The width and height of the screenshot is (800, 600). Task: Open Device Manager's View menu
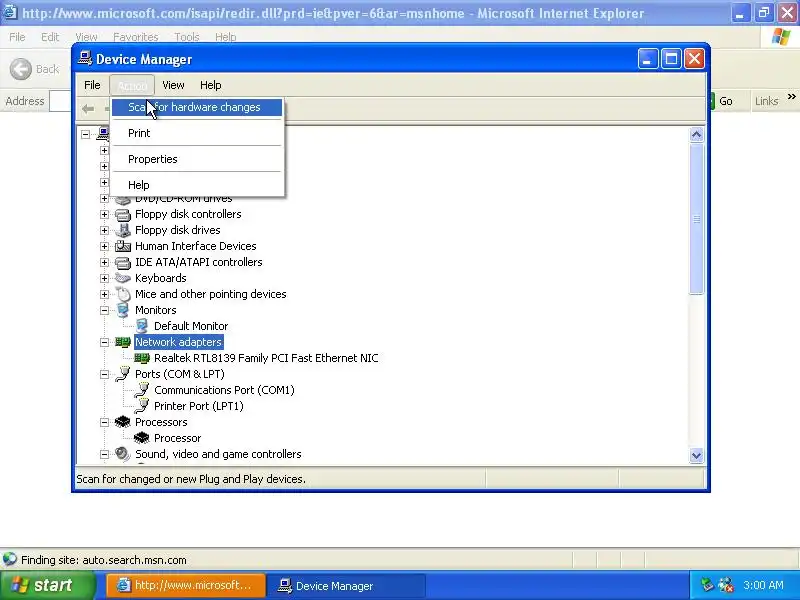[173, 85]
